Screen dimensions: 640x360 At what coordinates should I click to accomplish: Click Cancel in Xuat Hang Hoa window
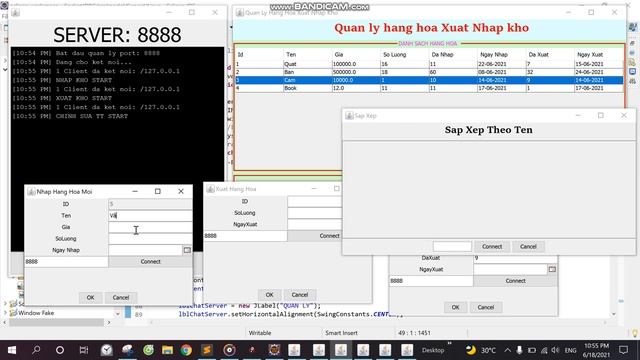click(x=300, y=295)
